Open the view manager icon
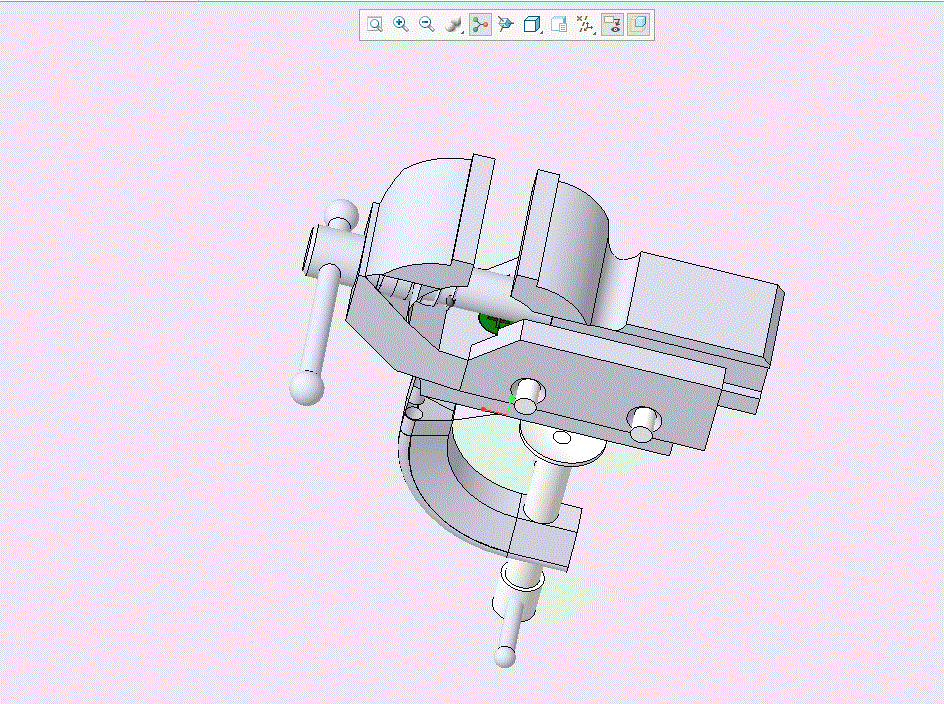Screen dimensions: 944x704 [559, 25]
